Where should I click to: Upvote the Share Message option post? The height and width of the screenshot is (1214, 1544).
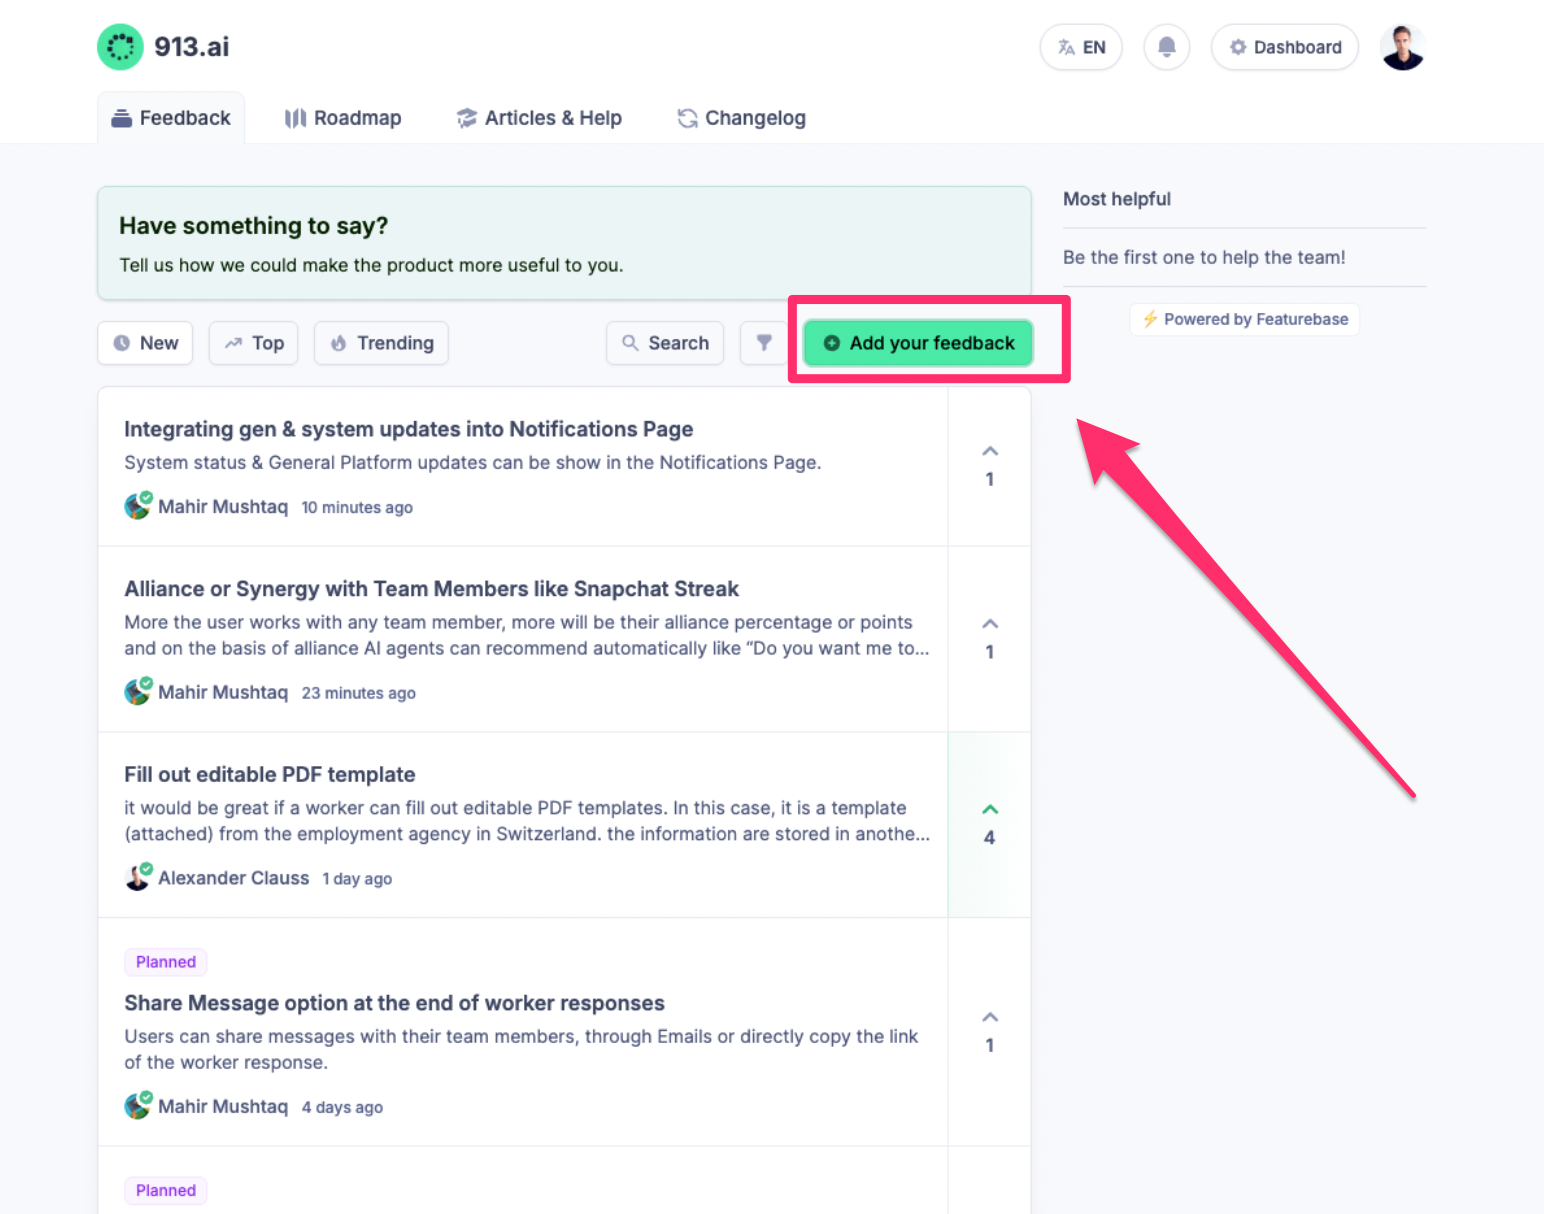click(x=989, y=1018)
